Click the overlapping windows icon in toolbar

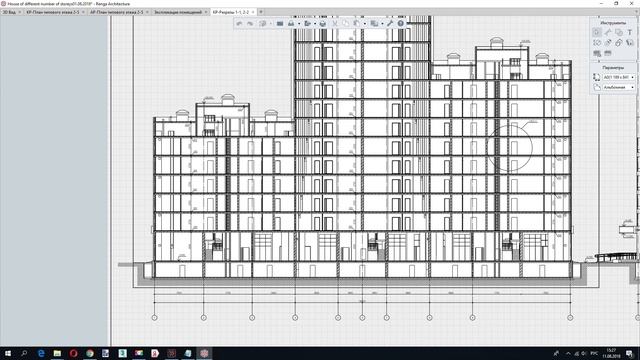click(x=373, y=24)
